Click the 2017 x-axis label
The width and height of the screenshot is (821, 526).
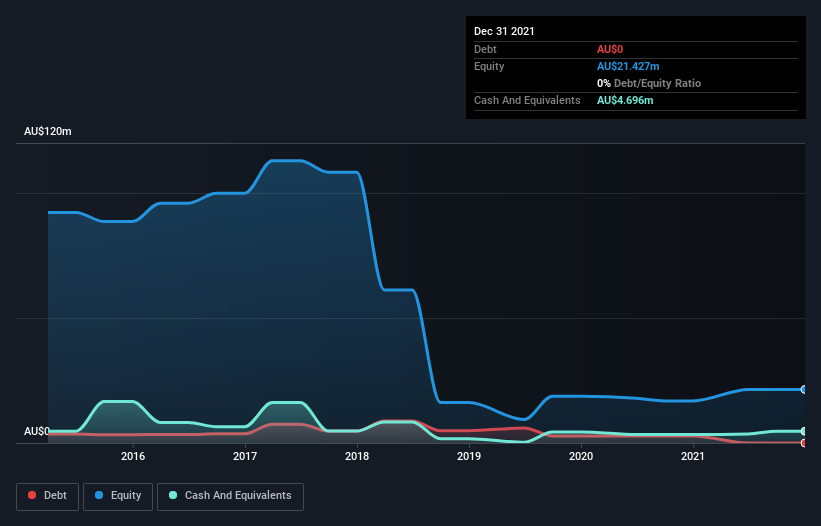(x=245, y=456)
